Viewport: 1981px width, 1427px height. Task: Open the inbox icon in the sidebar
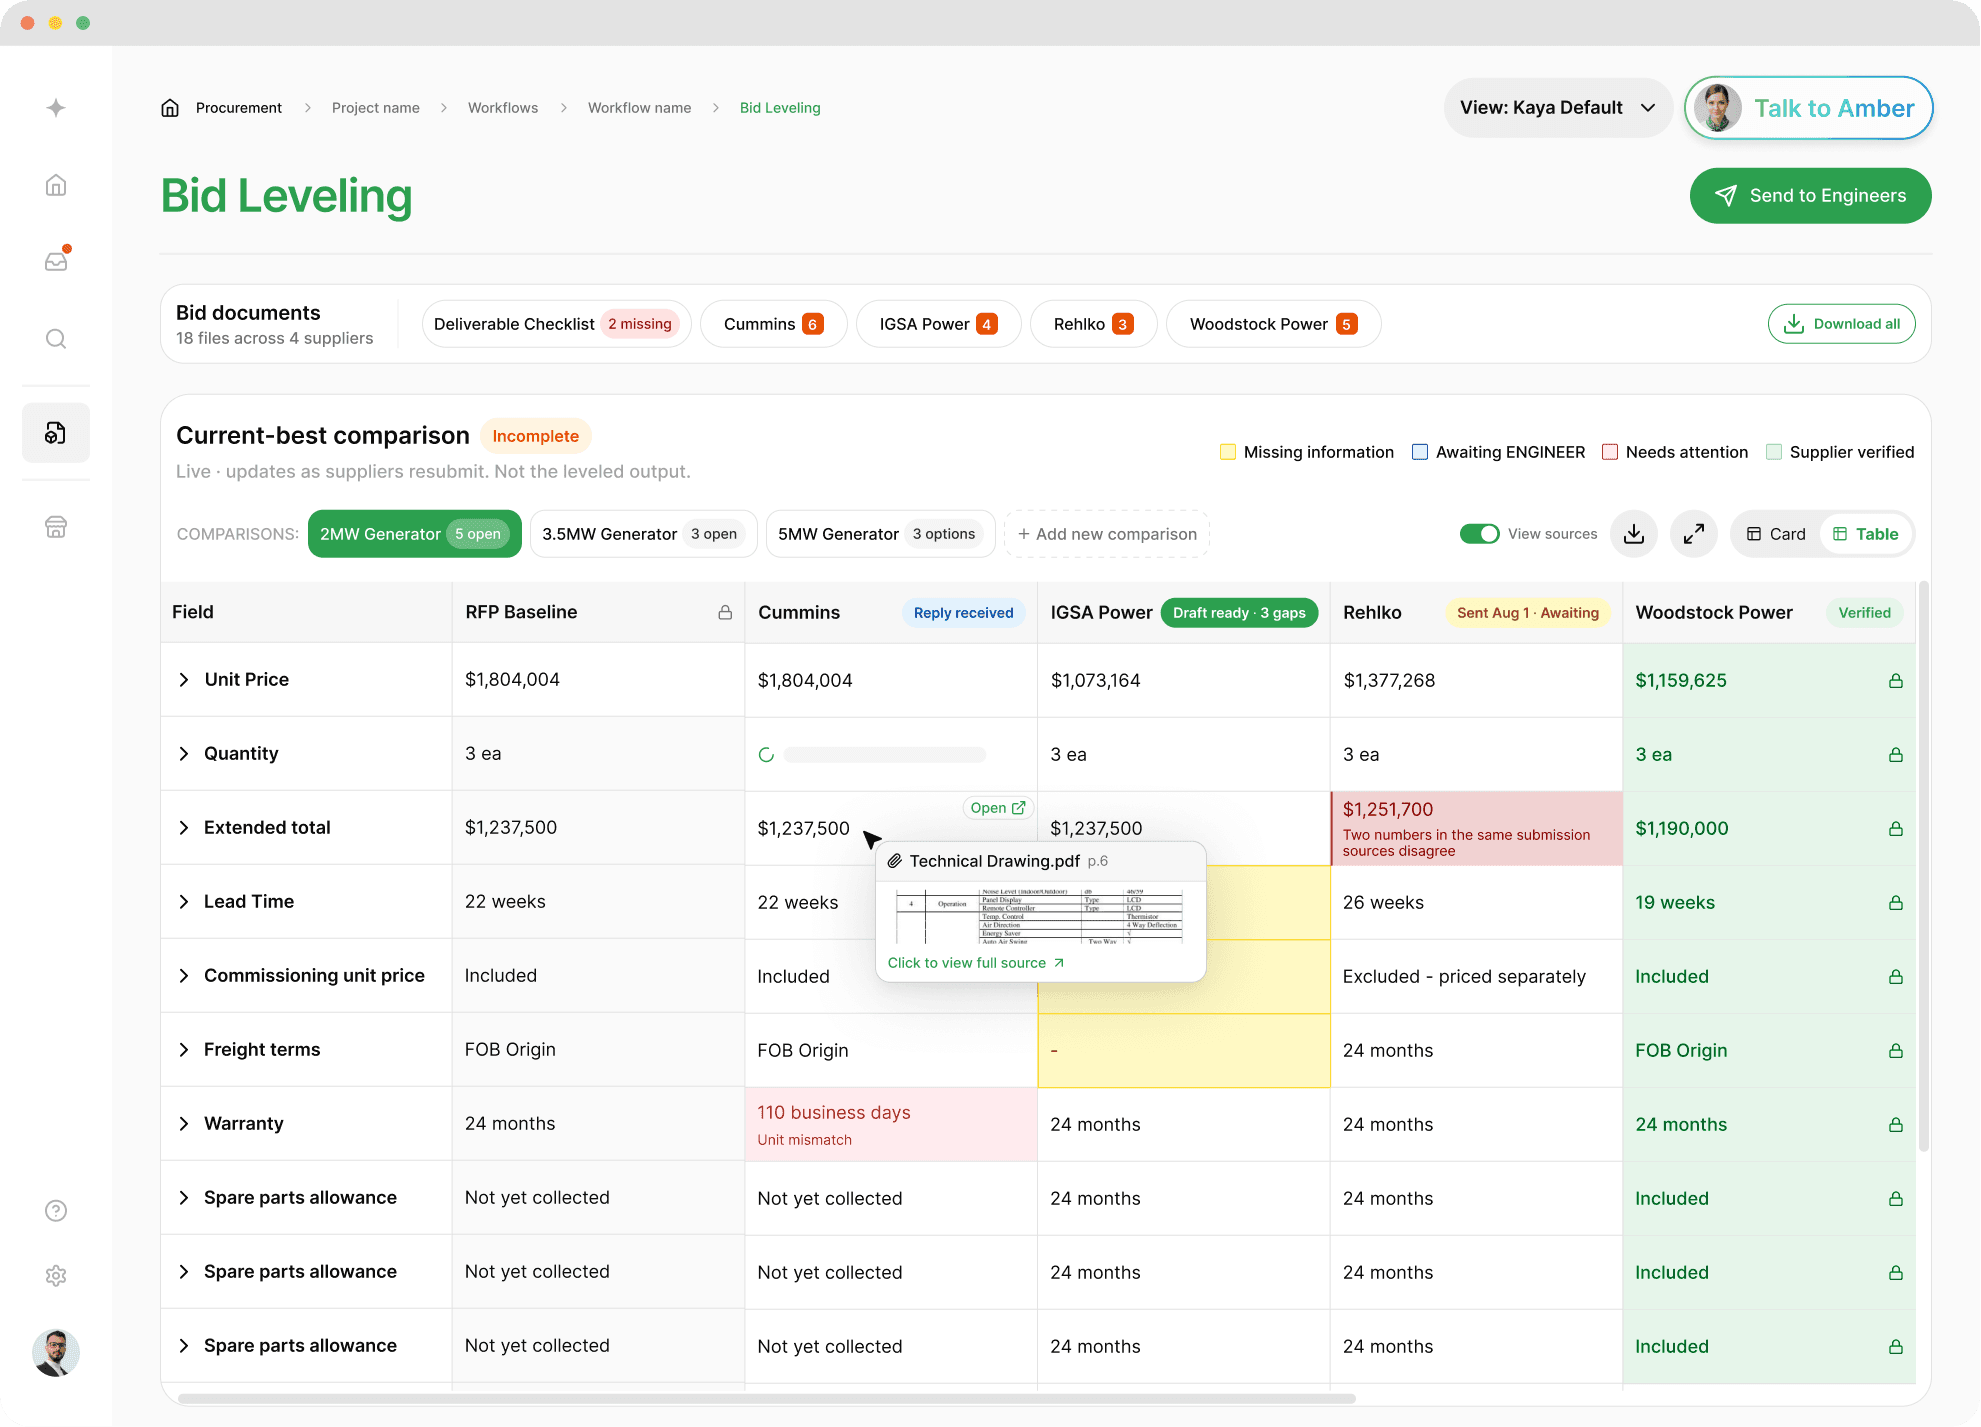tap(56, 261)
